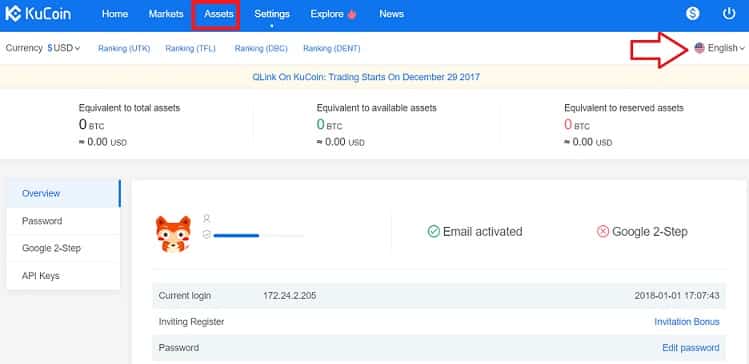Viewport: 749px width, 364px height.
Task: Click the green available 0 BTC value
Action: coord(329,125)
